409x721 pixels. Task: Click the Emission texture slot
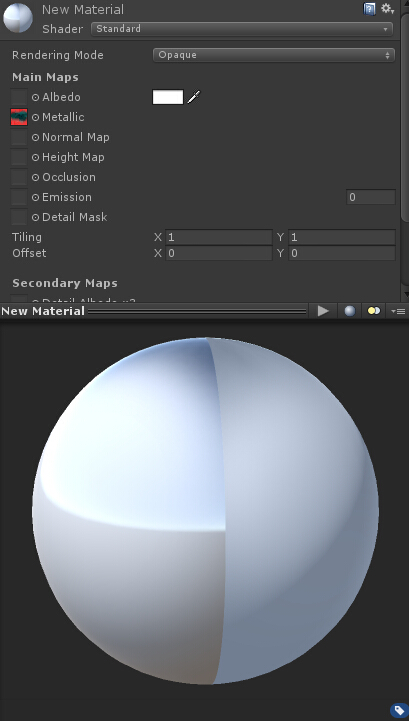(x=19, y=197)
